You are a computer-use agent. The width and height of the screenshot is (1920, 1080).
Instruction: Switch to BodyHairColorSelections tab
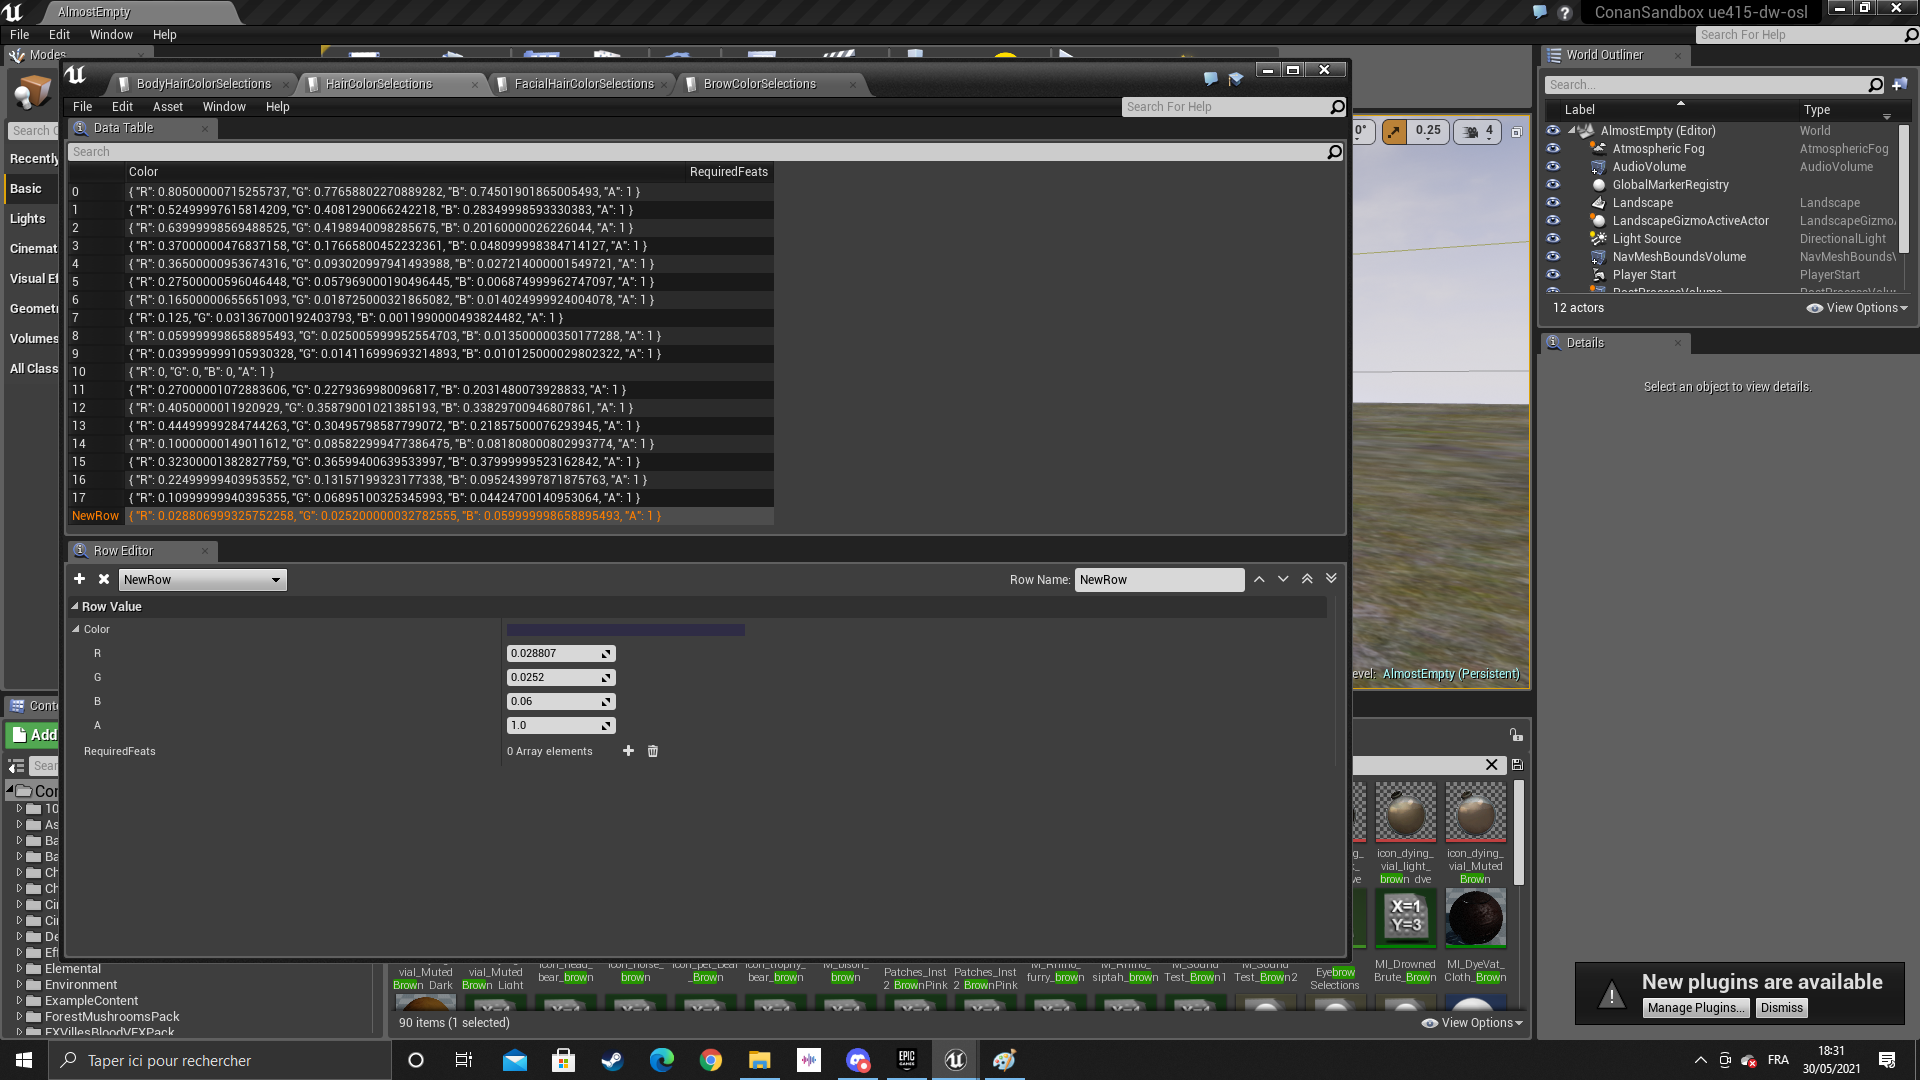tap(204, 84)
